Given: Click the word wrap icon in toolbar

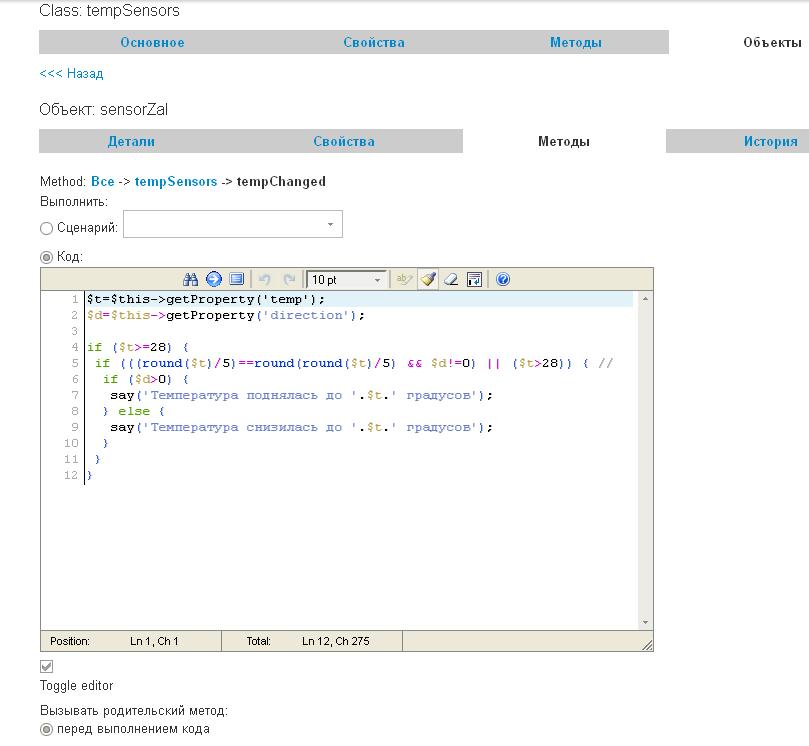Looking at the screenshot, I should (x=475, y=280).
